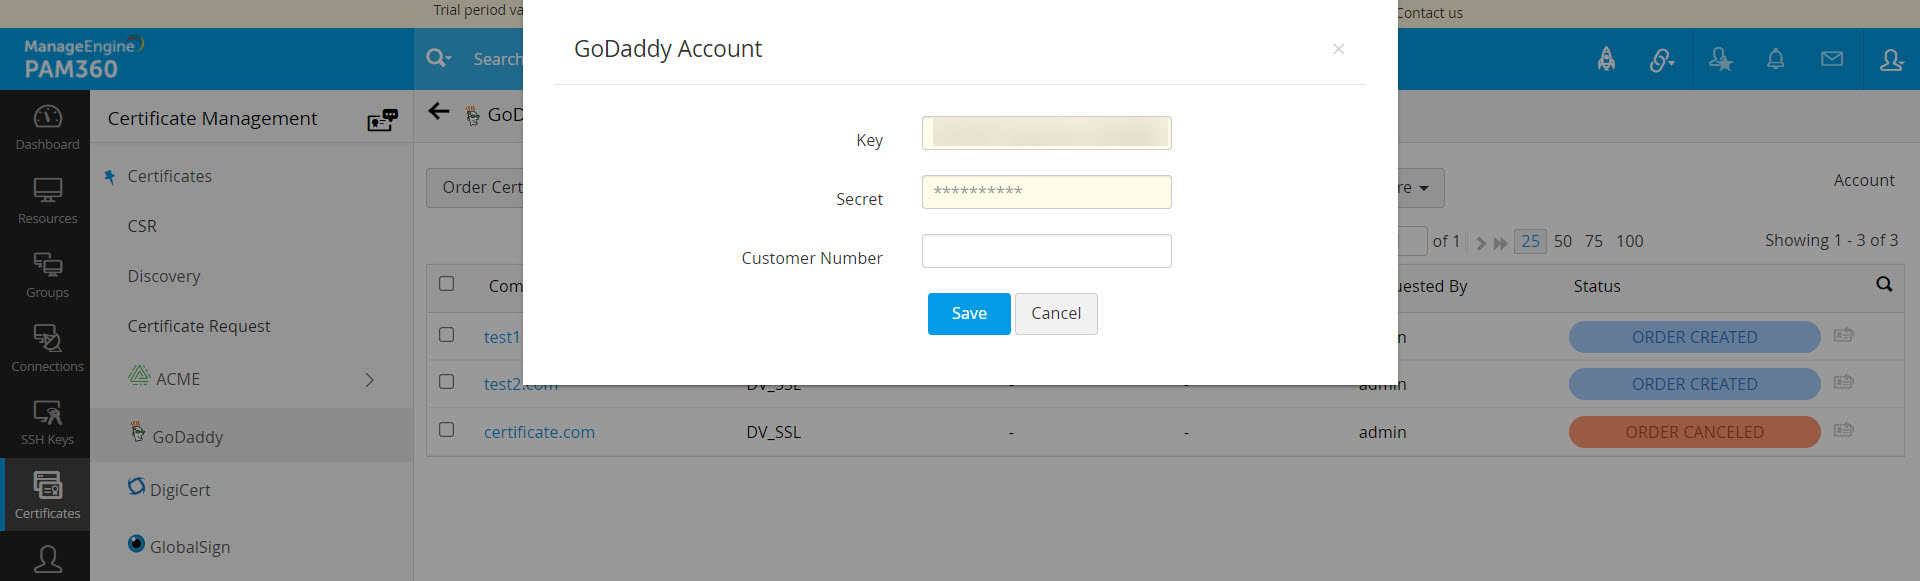The width and height of the screenshot is (1920, 581).
Task: Click the back arrow beside GoDaddy title
Action: (x=439, y=112)
